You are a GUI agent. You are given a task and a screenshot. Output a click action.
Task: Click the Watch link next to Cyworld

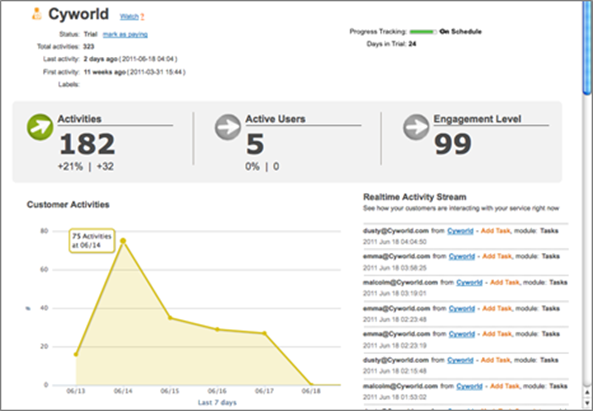(x=129, y=17)
